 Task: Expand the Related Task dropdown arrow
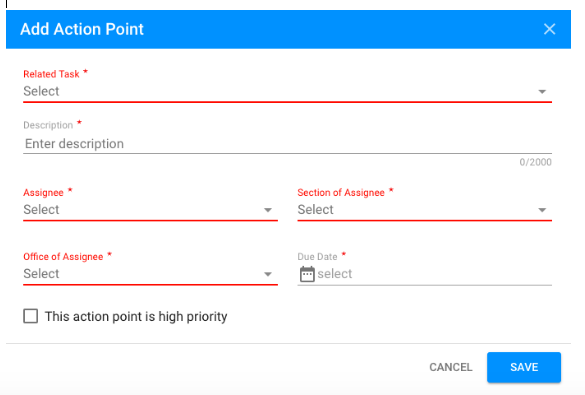click(x=542, y=92)
